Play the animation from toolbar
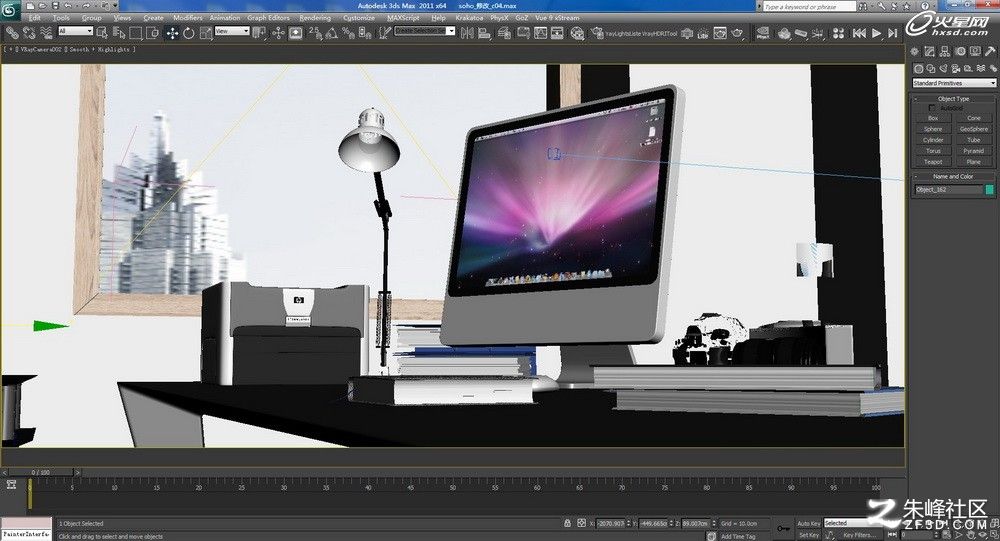1000x541 pixels. pyautogui.click(x=876, y=33)
